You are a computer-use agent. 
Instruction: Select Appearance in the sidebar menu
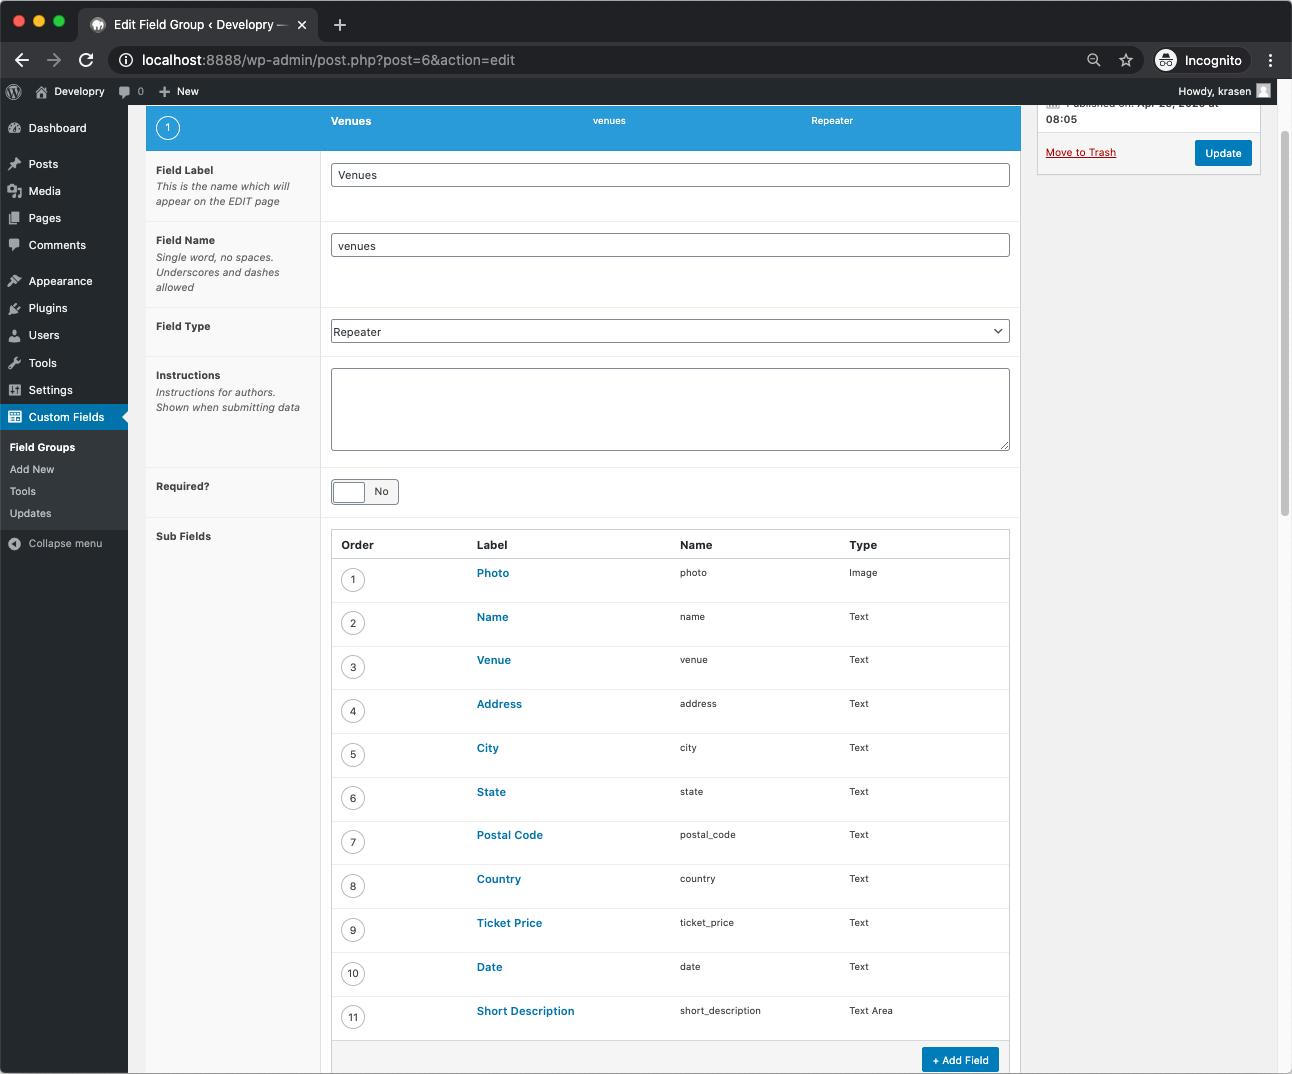pos(60,281)
